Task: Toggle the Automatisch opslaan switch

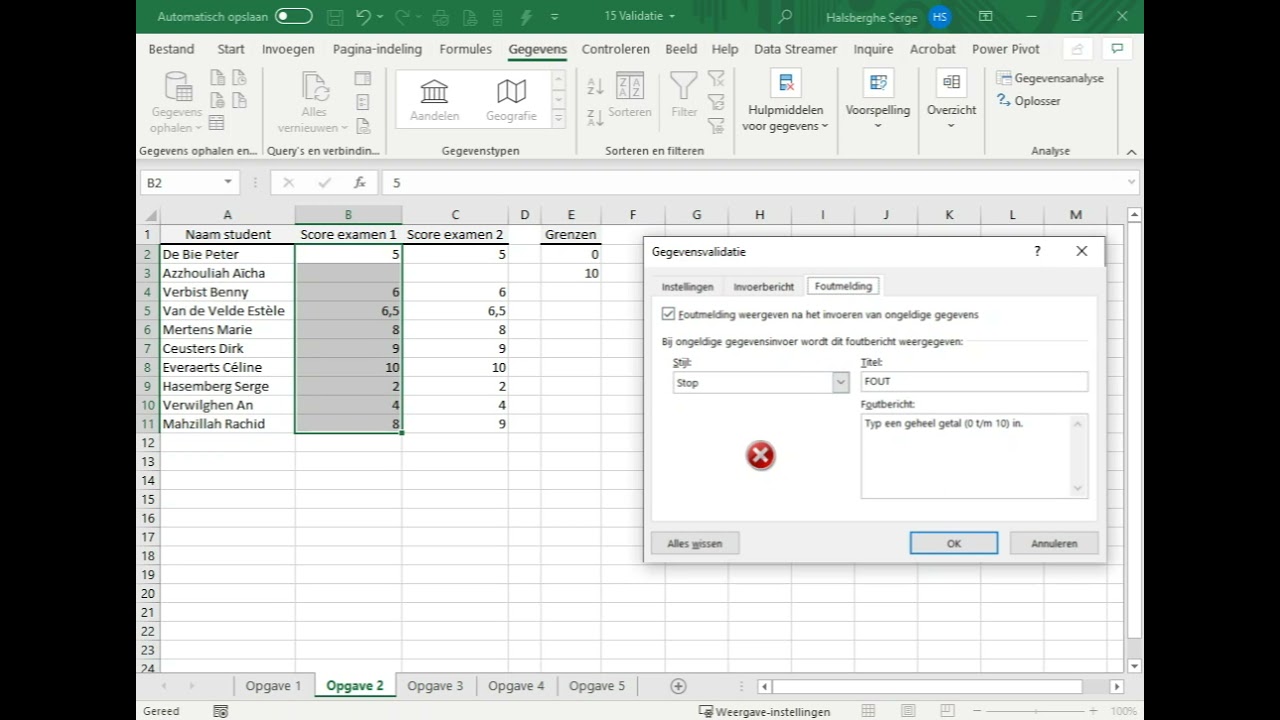Action: click(x=294, y=16)
